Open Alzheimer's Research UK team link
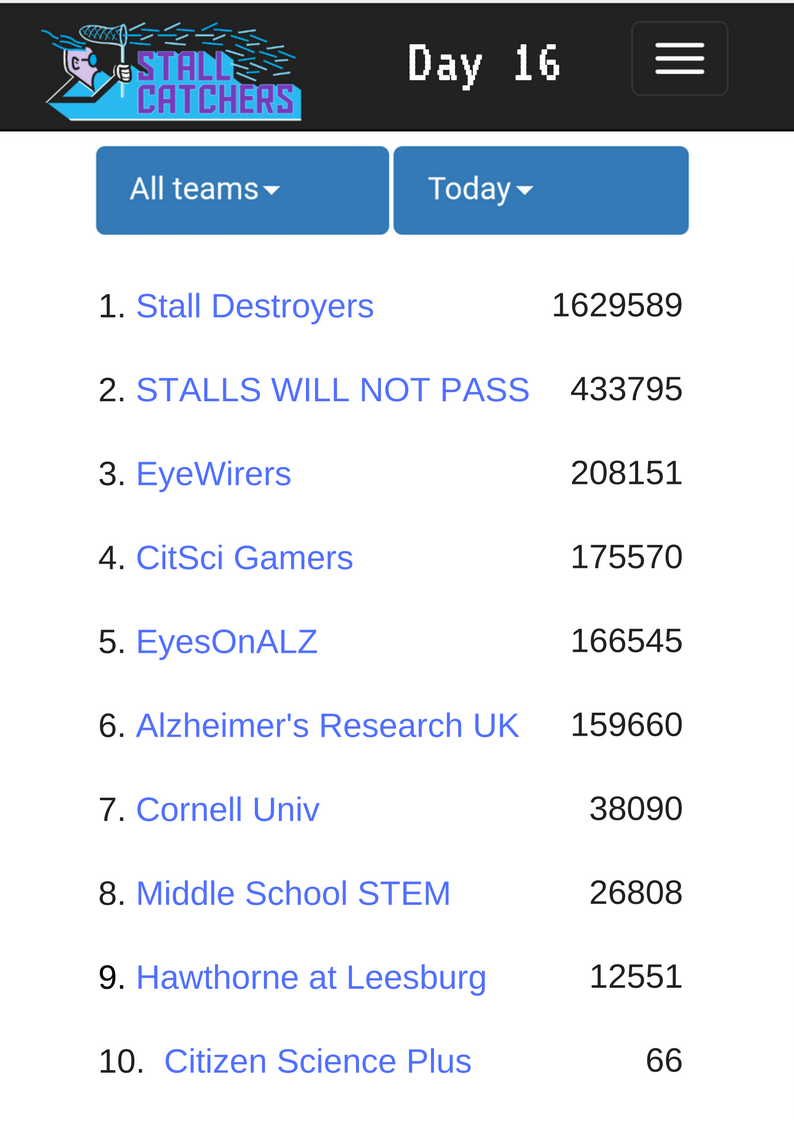794x1123 pixels. [327, 726]
